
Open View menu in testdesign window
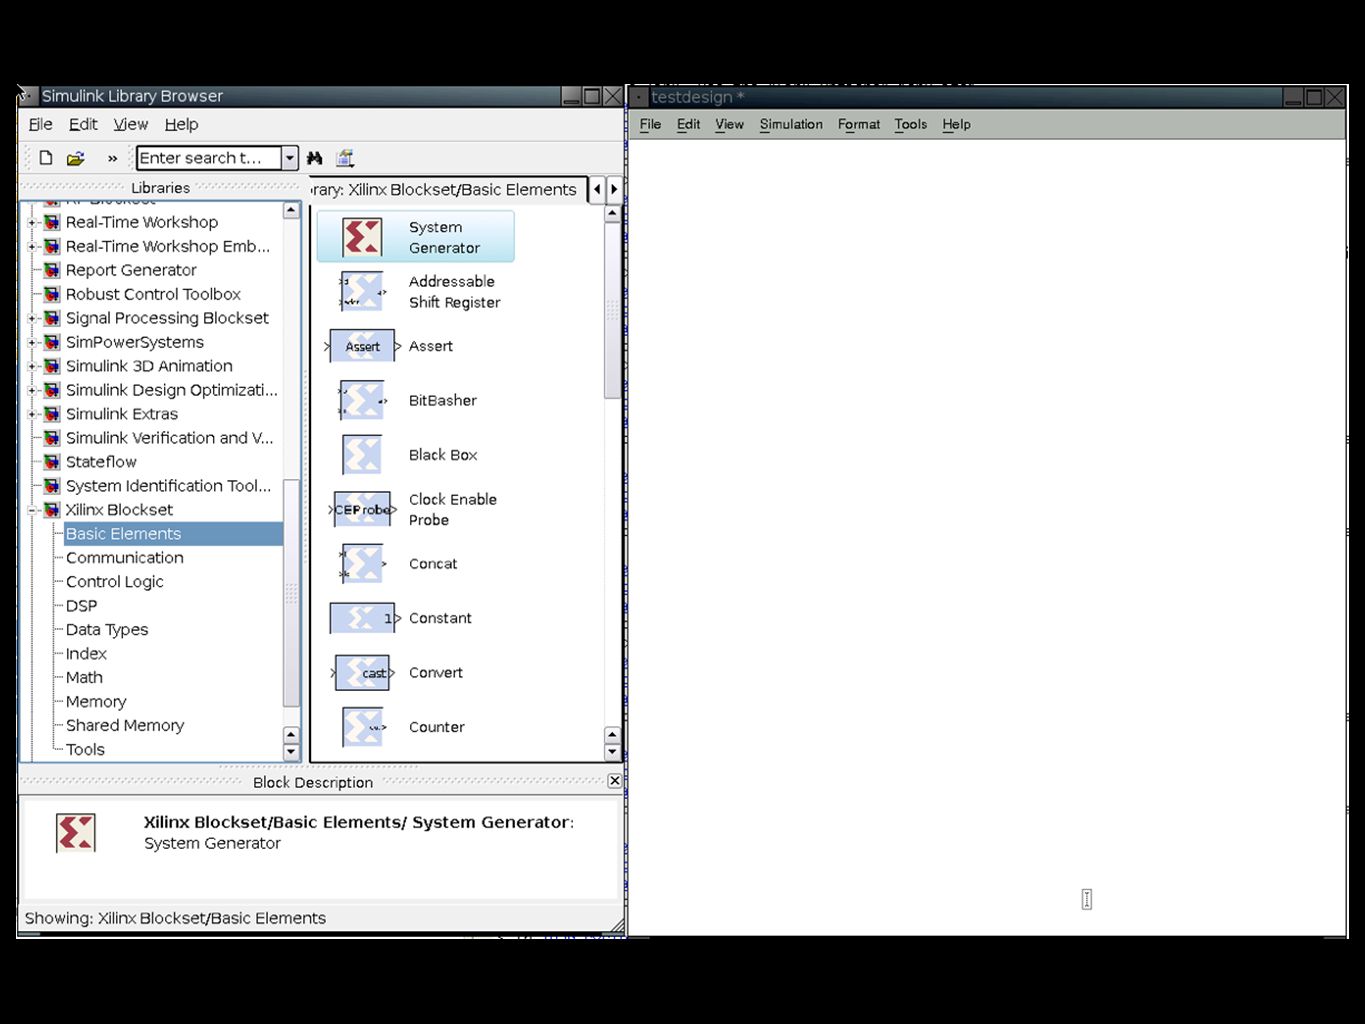(x=729, y=124)
